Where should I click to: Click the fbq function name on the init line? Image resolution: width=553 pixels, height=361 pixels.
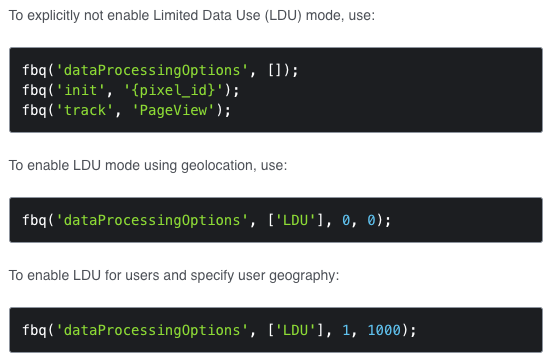[x=34, y=90]
